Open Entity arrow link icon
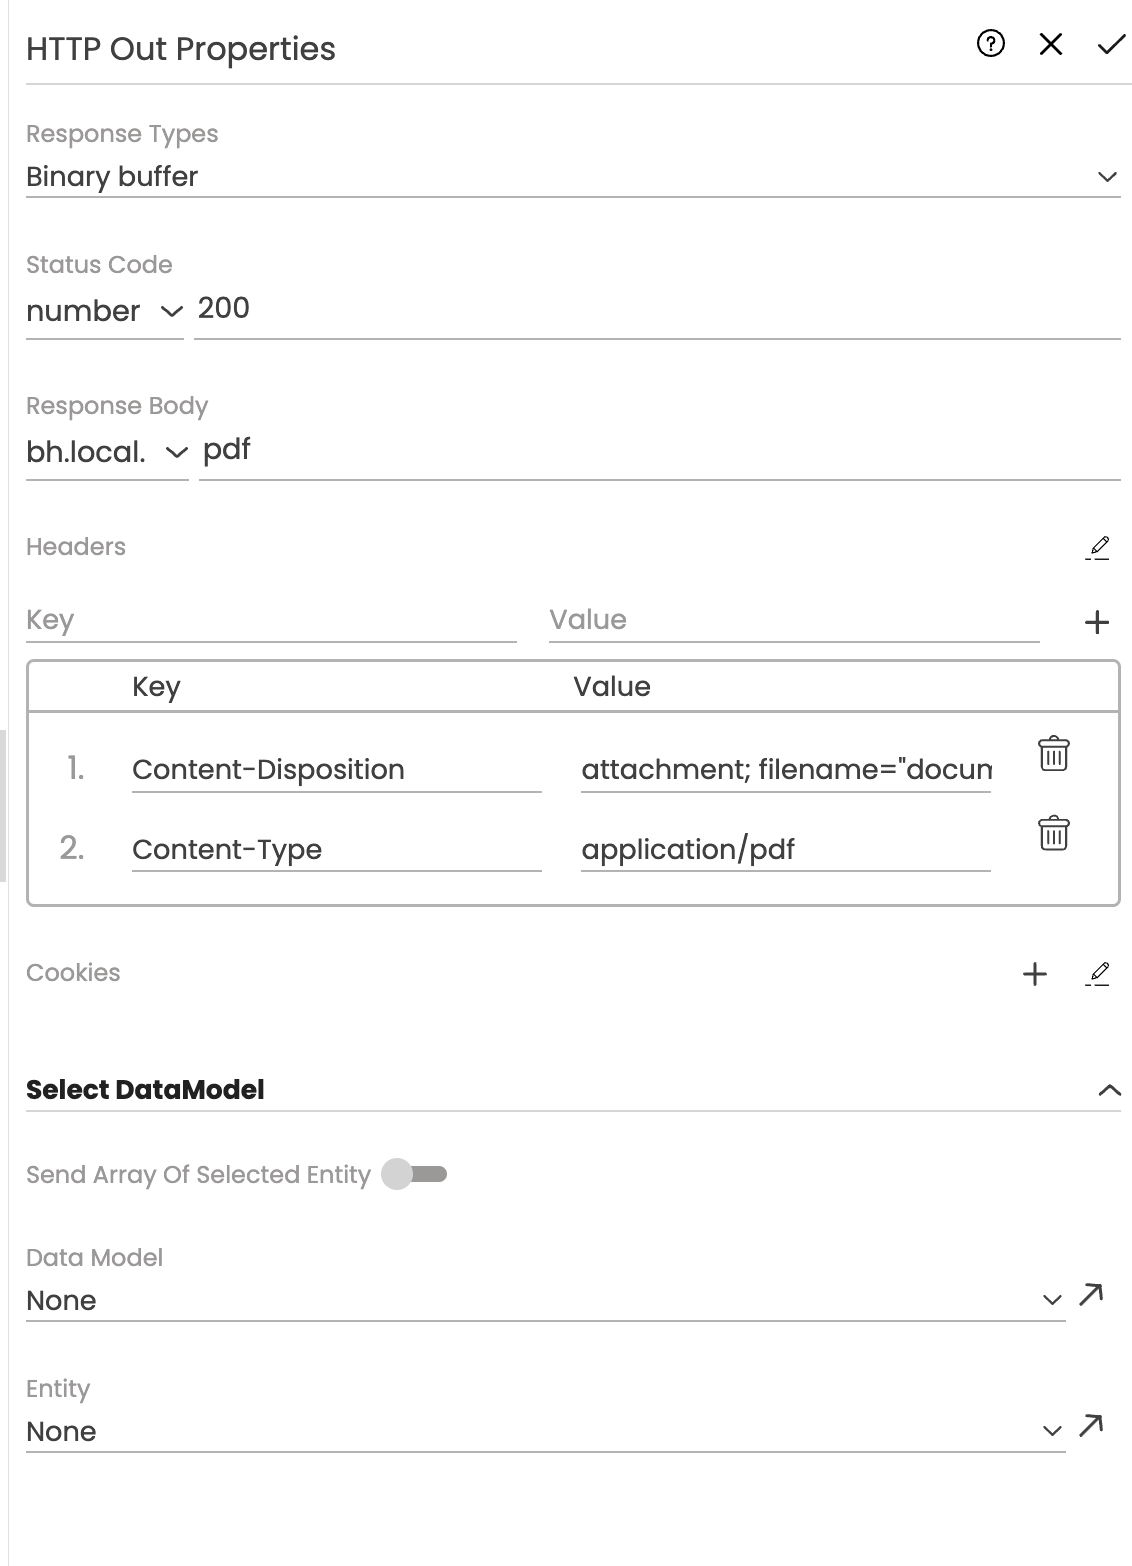 (1091, 1426)
